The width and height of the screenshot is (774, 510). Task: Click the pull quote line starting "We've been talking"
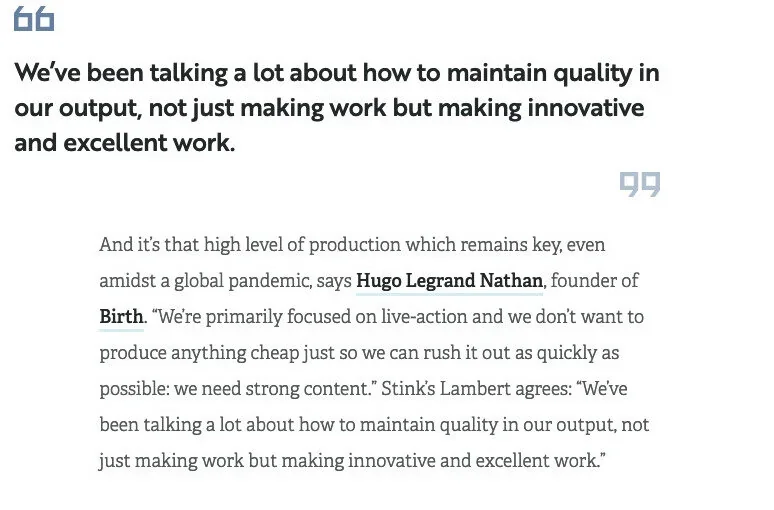coord(336,74)
